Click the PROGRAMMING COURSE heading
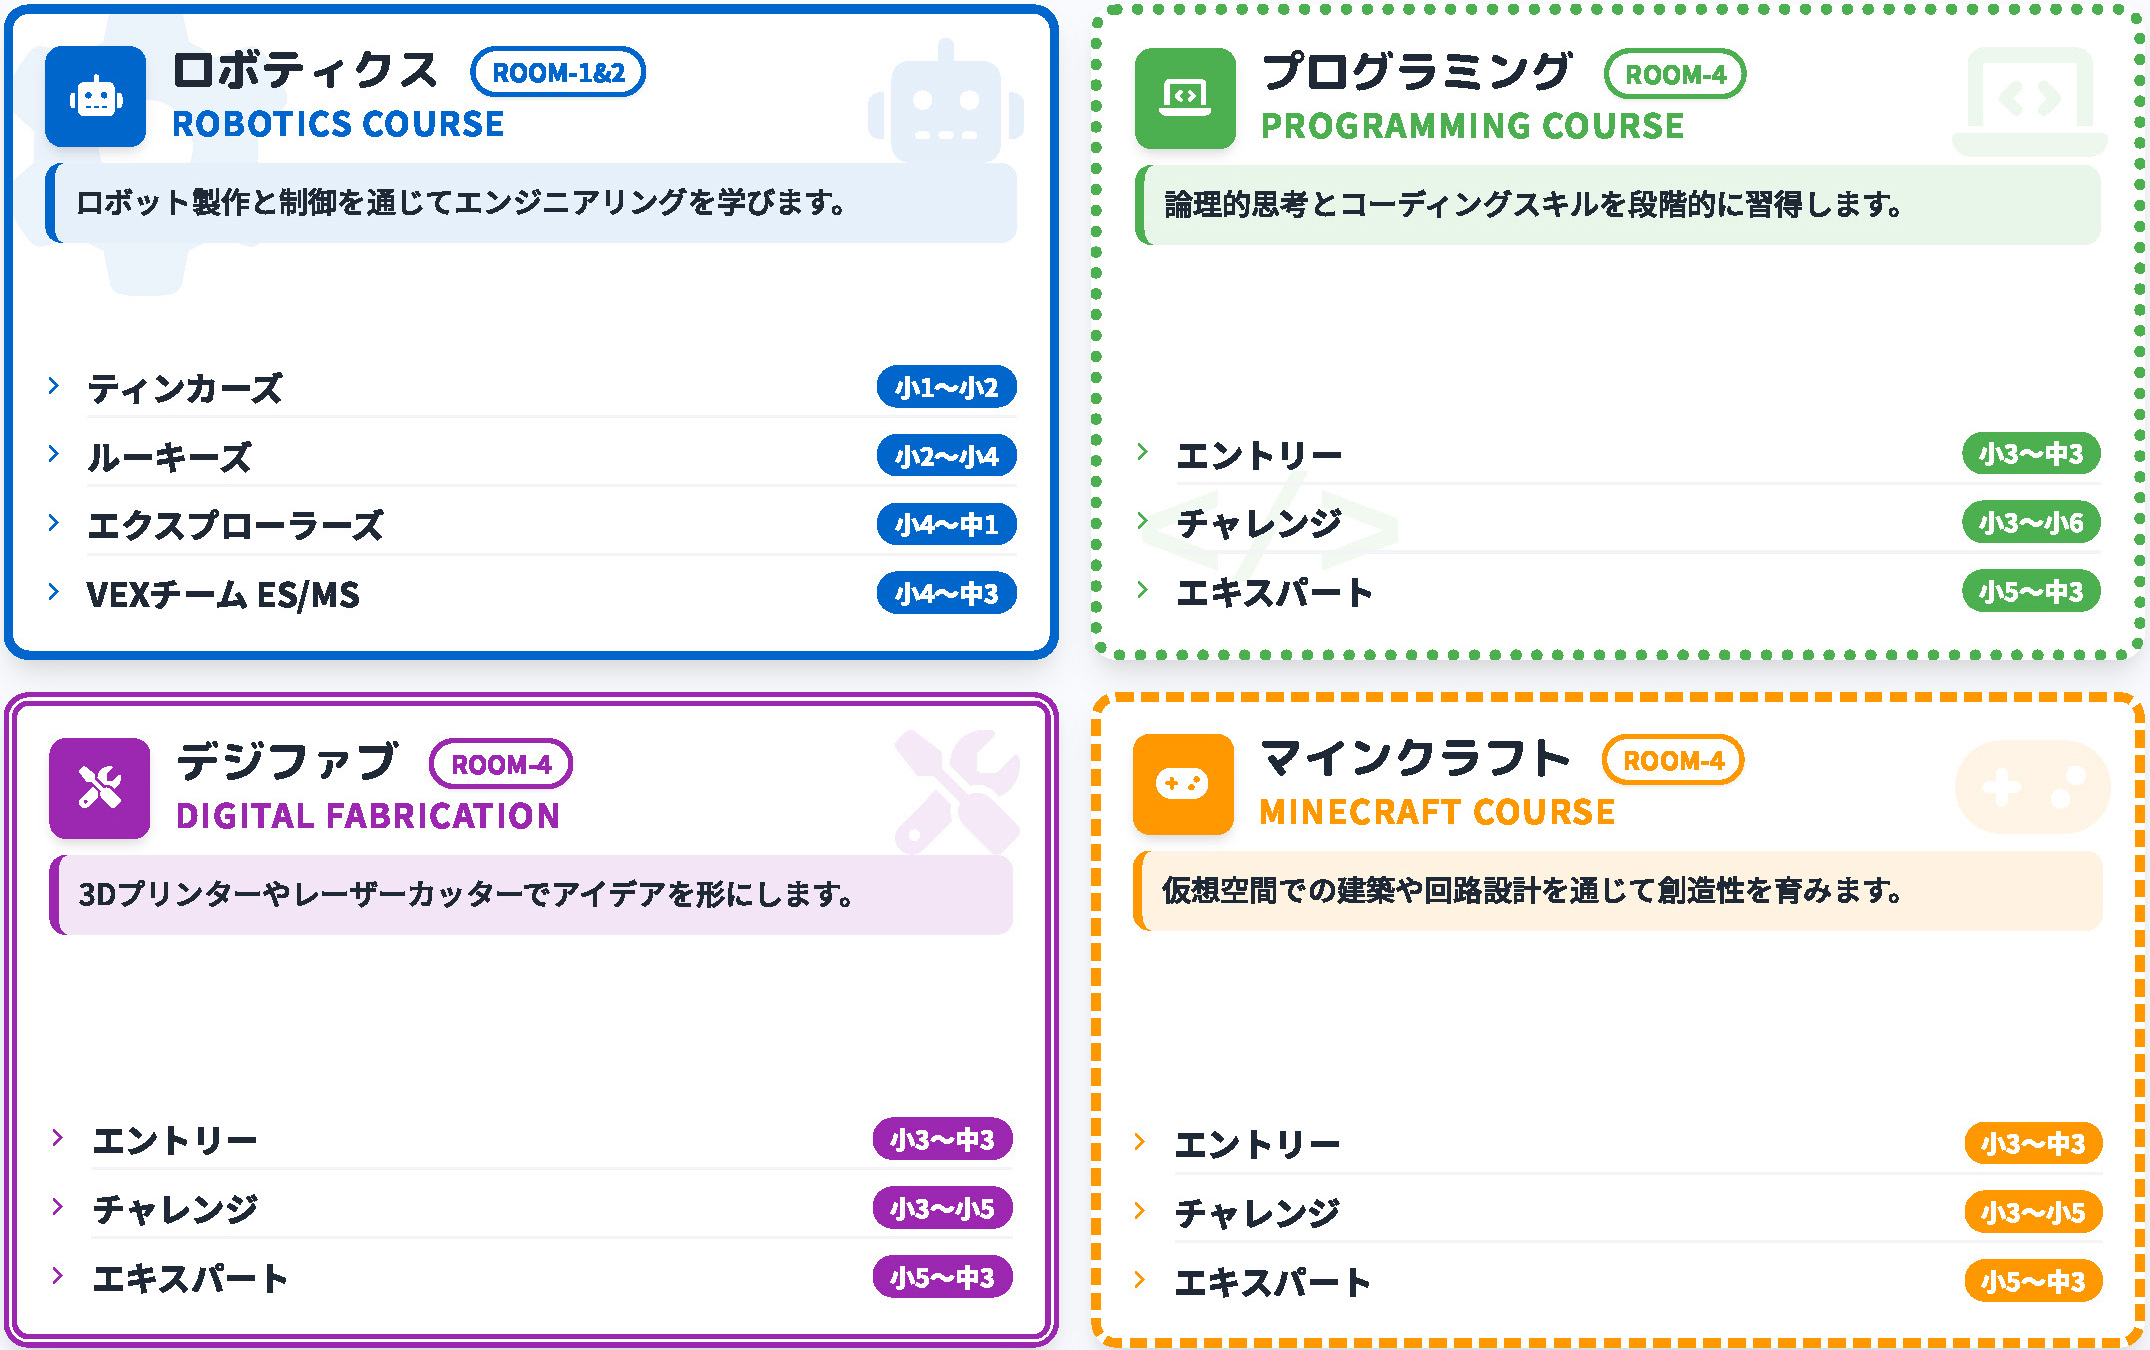 pyautogui.click(x=1472, y=127)
